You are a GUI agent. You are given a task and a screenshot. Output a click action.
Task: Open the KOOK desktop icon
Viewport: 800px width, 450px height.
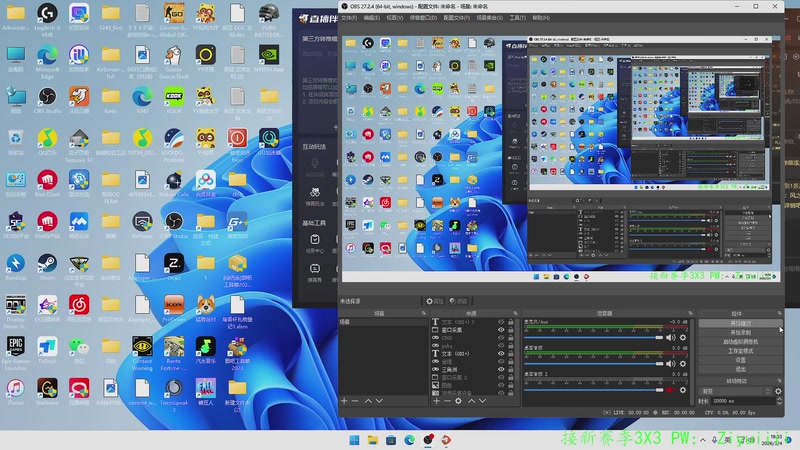pyautogui.click(x=174, y=100)
